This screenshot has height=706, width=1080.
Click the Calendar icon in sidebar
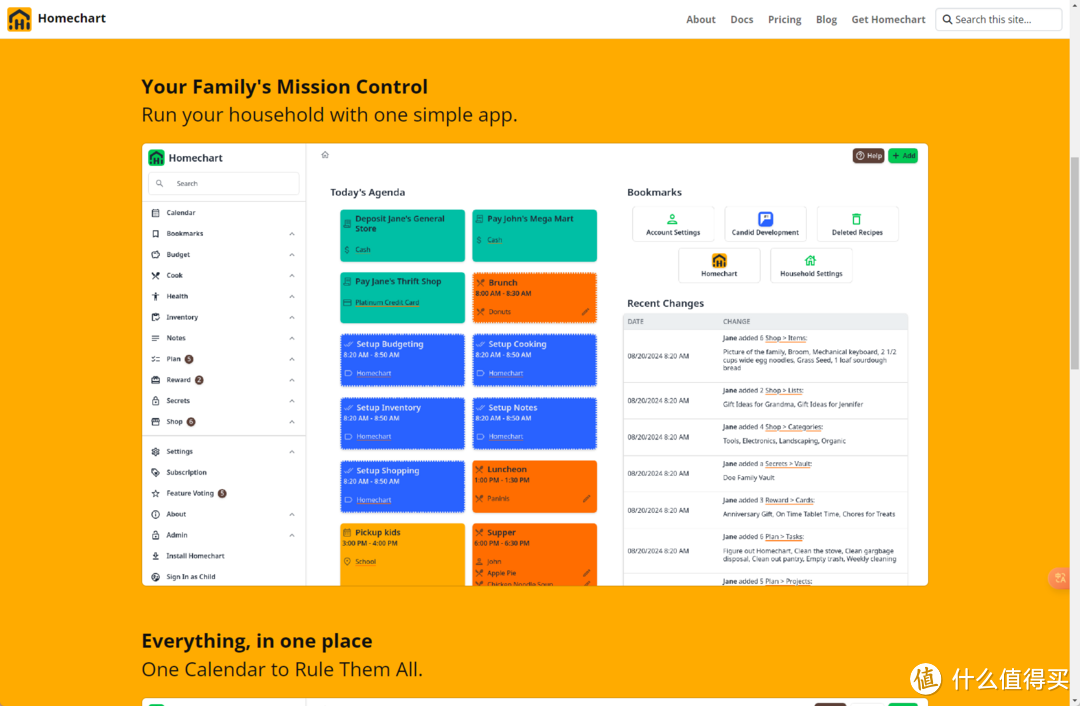pyautogui.click(x=156, y=213)
